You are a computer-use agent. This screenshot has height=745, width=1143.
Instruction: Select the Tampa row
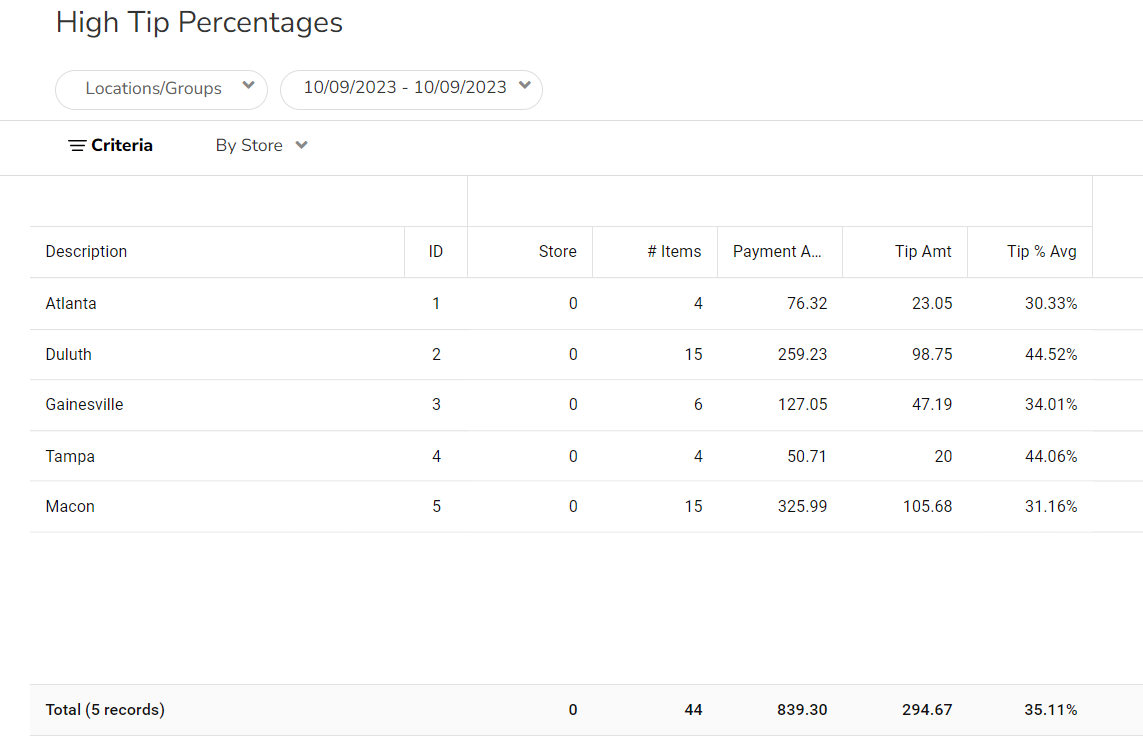click(x=70, y=457)
